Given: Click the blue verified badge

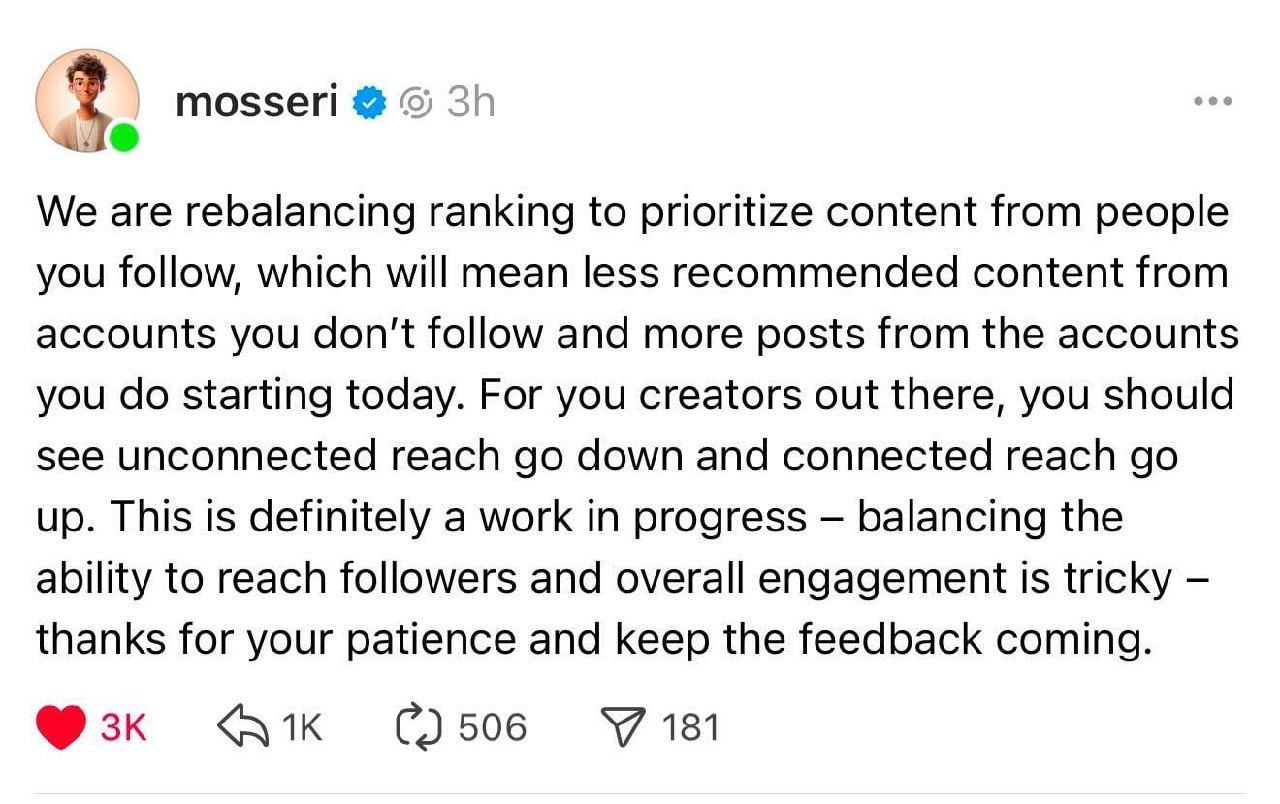Looking at the screenshot, I should 370,102.
